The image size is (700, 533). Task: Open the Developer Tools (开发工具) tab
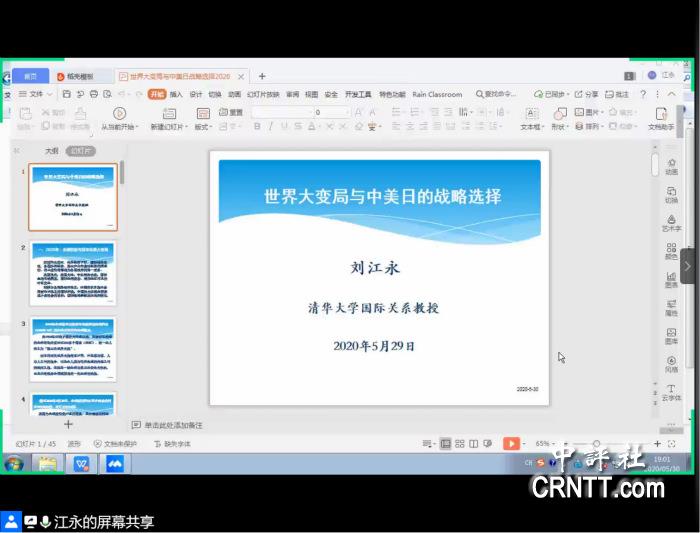pyautogui.click(x=358, y=94)
